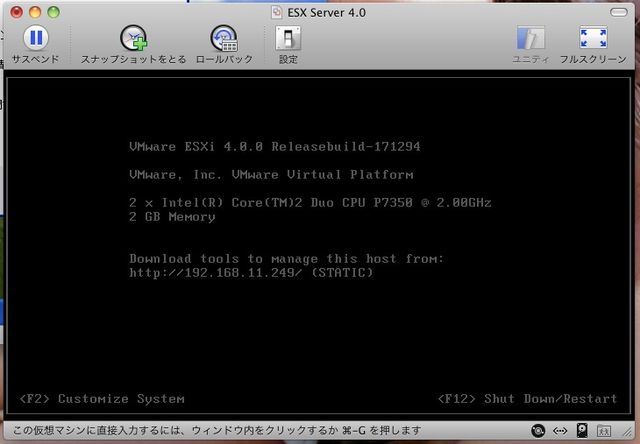Click the ESX Server 4.0 title document icon
The width and height of the screenshot is (640, 444).
pos(276,12)
